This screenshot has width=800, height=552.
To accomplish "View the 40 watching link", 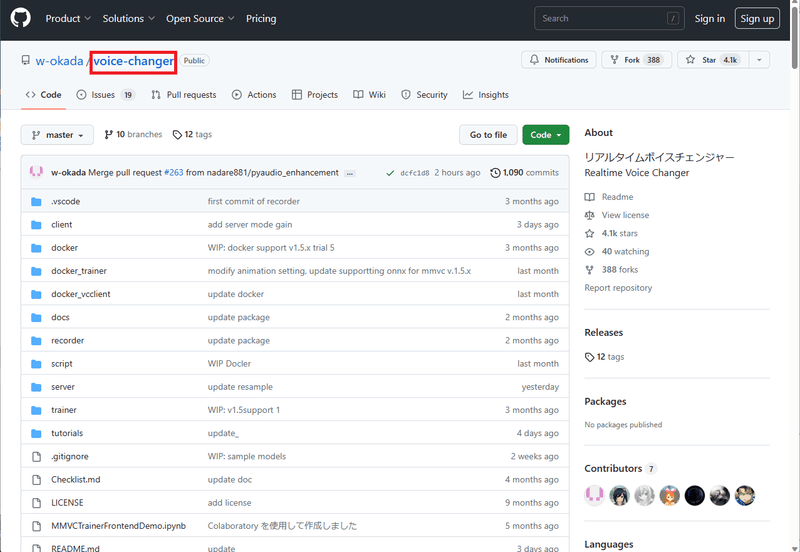I will click(x=617, y=252).
